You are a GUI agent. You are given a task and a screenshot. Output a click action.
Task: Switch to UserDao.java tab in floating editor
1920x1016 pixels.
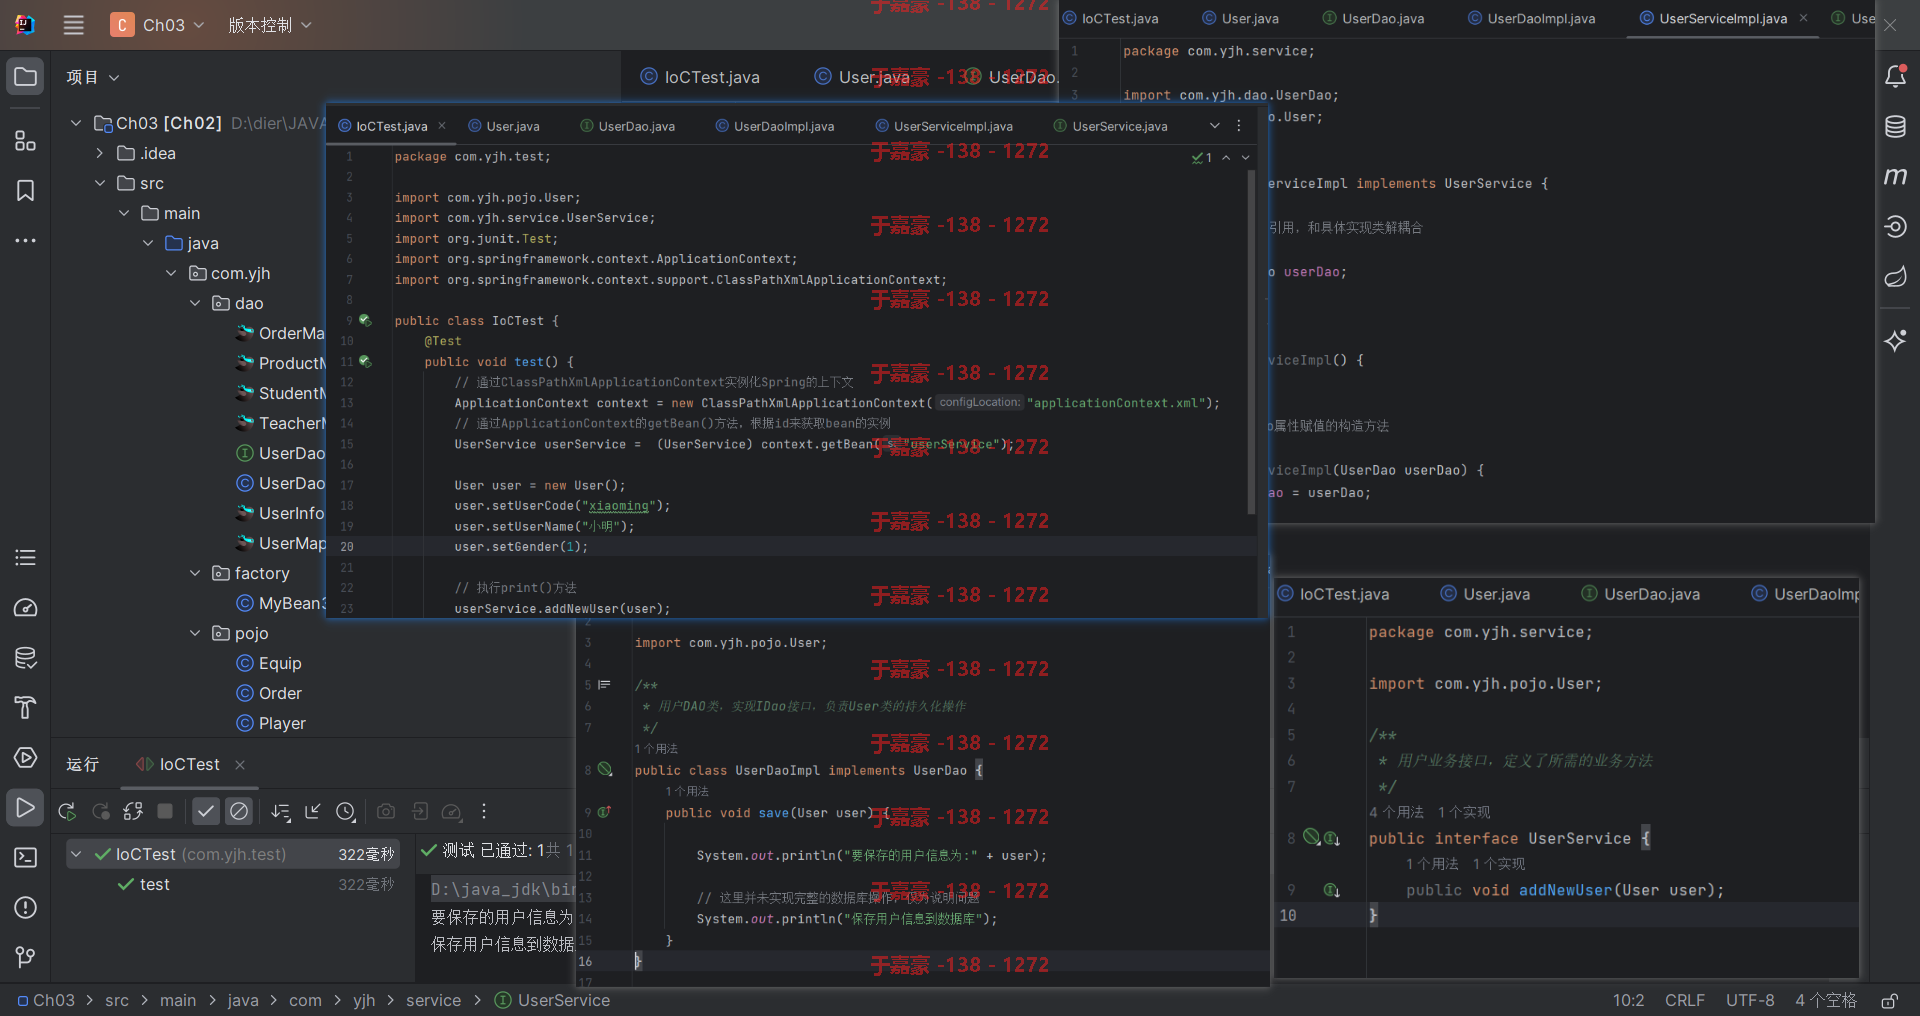[x=628, y=126]
